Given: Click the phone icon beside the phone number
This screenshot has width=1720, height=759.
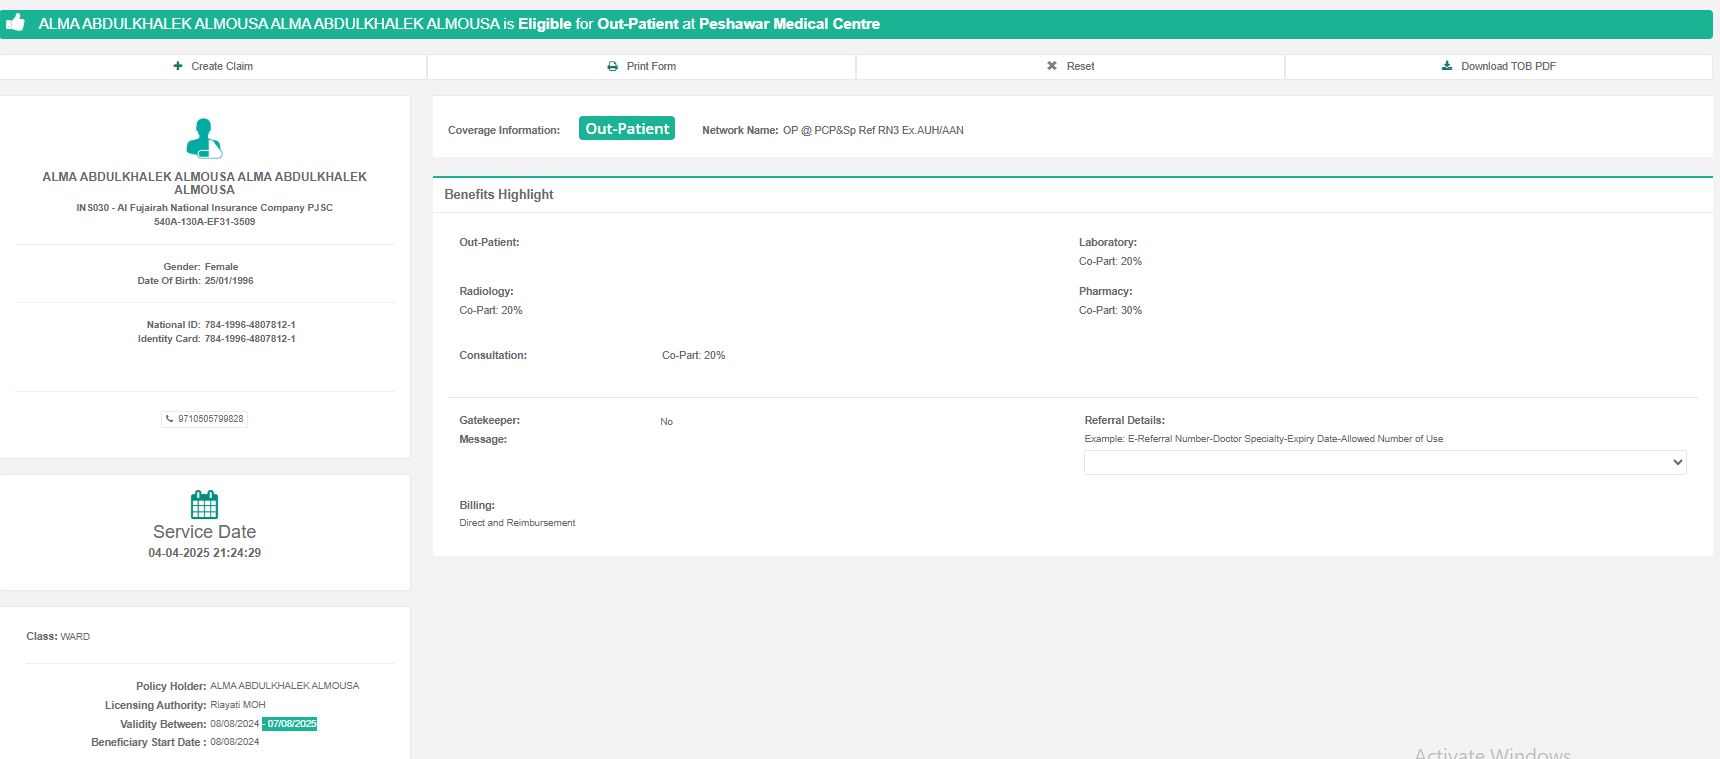Looking at the screenshot, I should [x=169, y=419].
